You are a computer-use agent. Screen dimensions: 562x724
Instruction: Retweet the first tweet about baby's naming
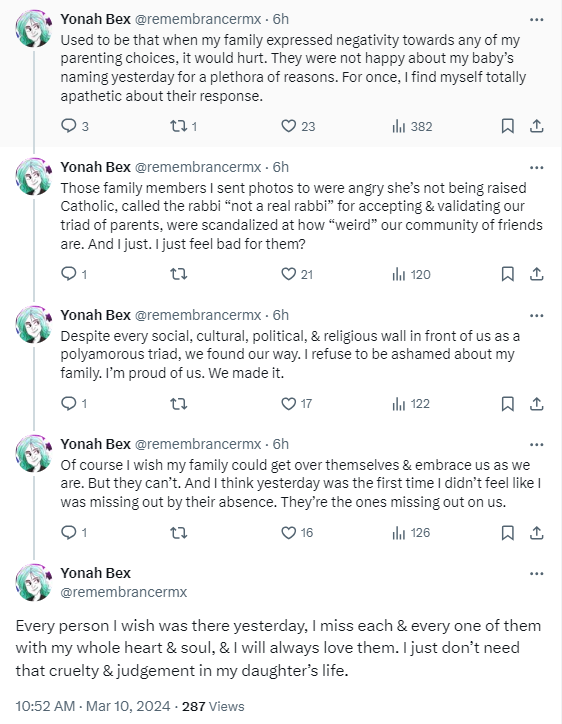(183, 126)
